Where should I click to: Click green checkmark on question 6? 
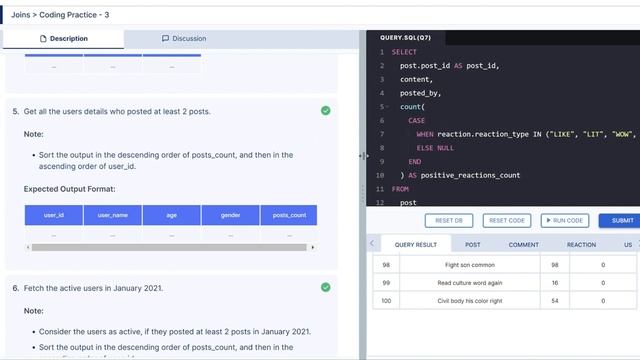[x=325, y=287]
